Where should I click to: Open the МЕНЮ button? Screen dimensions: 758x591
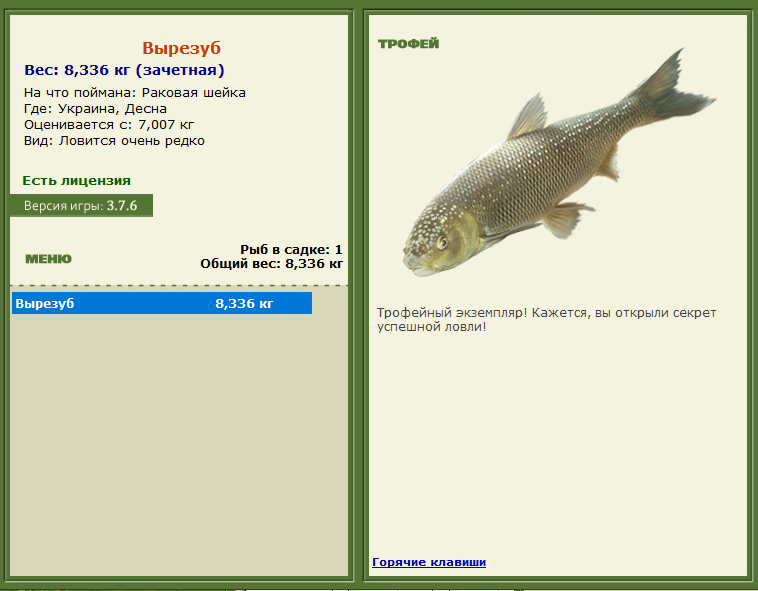click(48, 259)
